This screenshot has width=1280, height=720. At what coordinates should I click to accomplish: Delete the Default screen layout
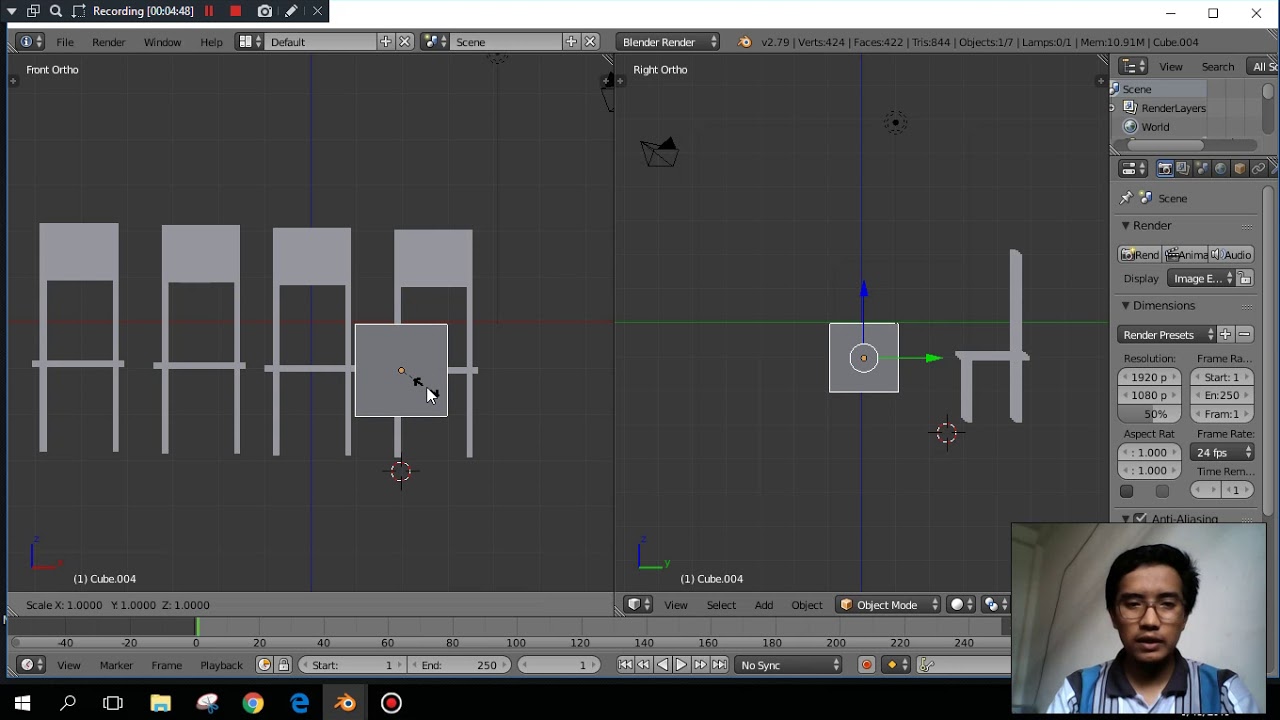point(404,42)
